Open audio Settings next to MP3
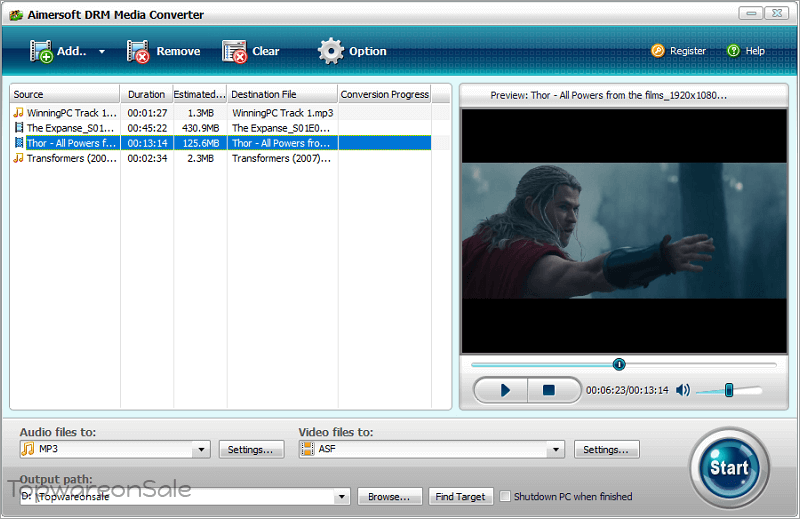 252,450
